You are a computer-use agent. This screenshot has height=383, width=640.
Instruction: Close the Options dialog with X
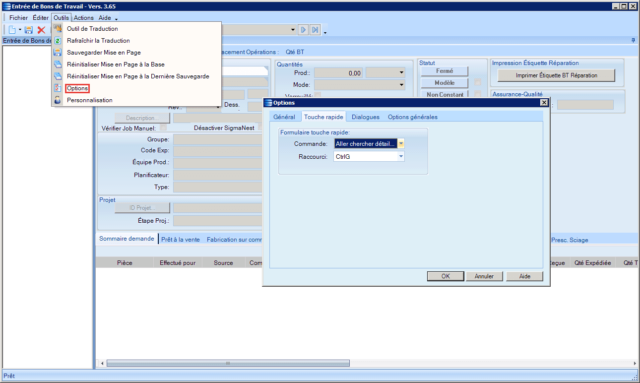click(544, 102)
